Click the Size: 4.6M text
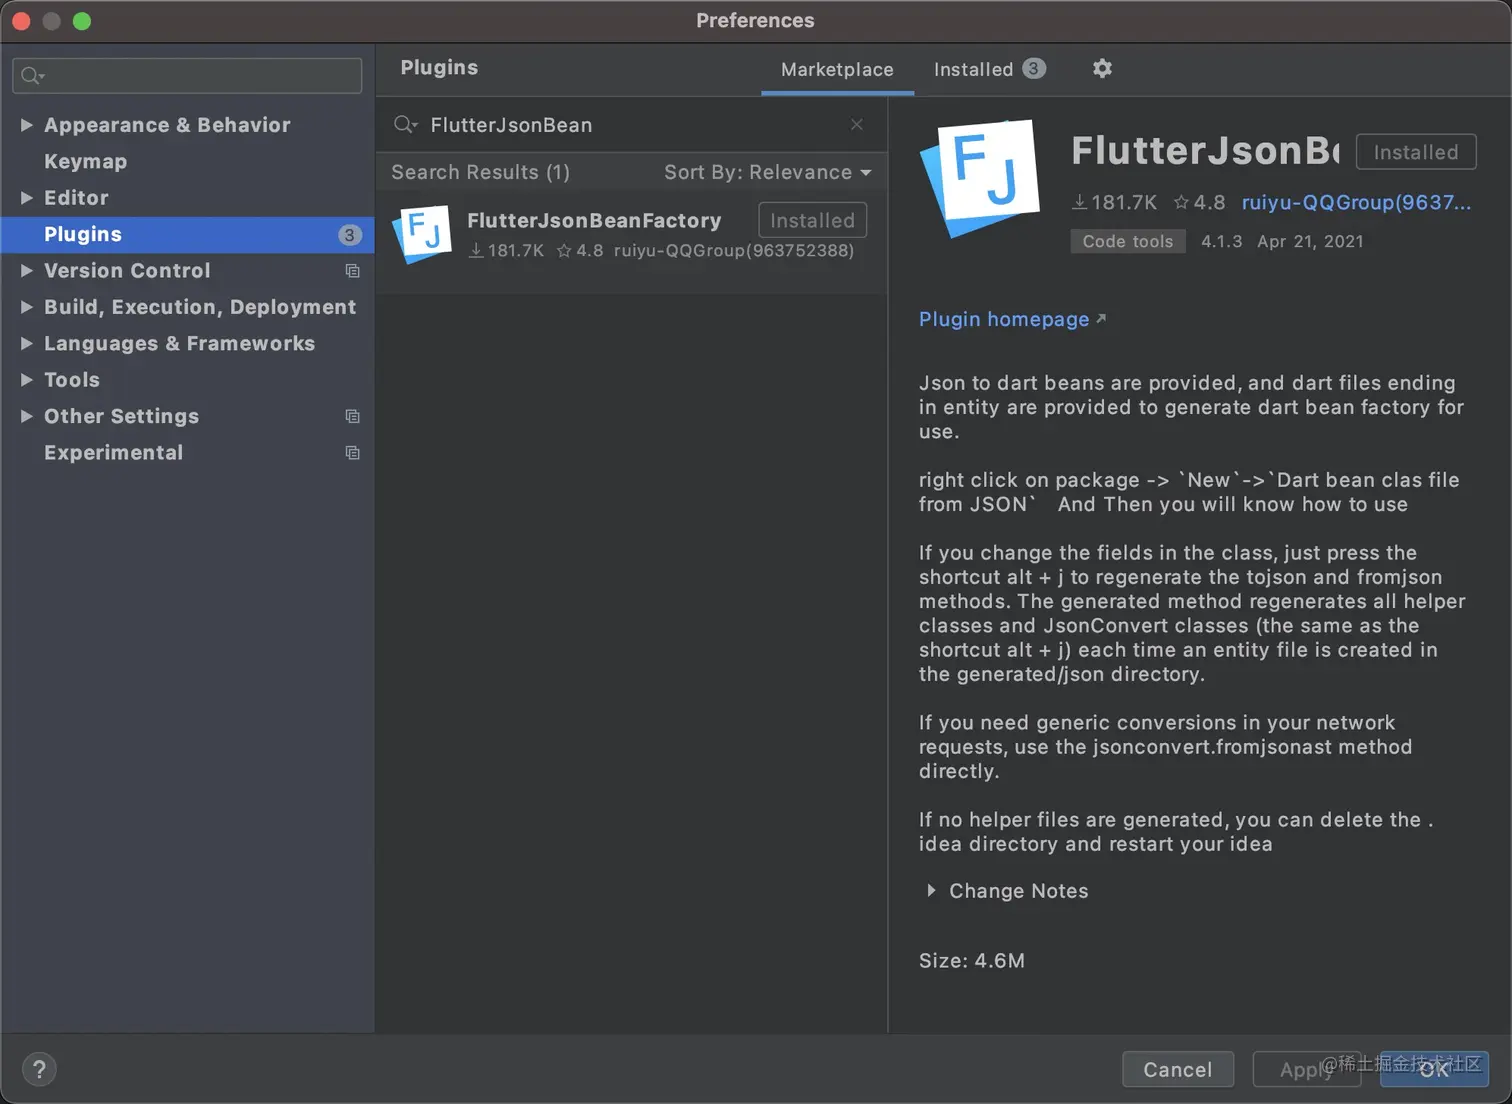Screen dimensions: 1512x1104 [972, 960]
